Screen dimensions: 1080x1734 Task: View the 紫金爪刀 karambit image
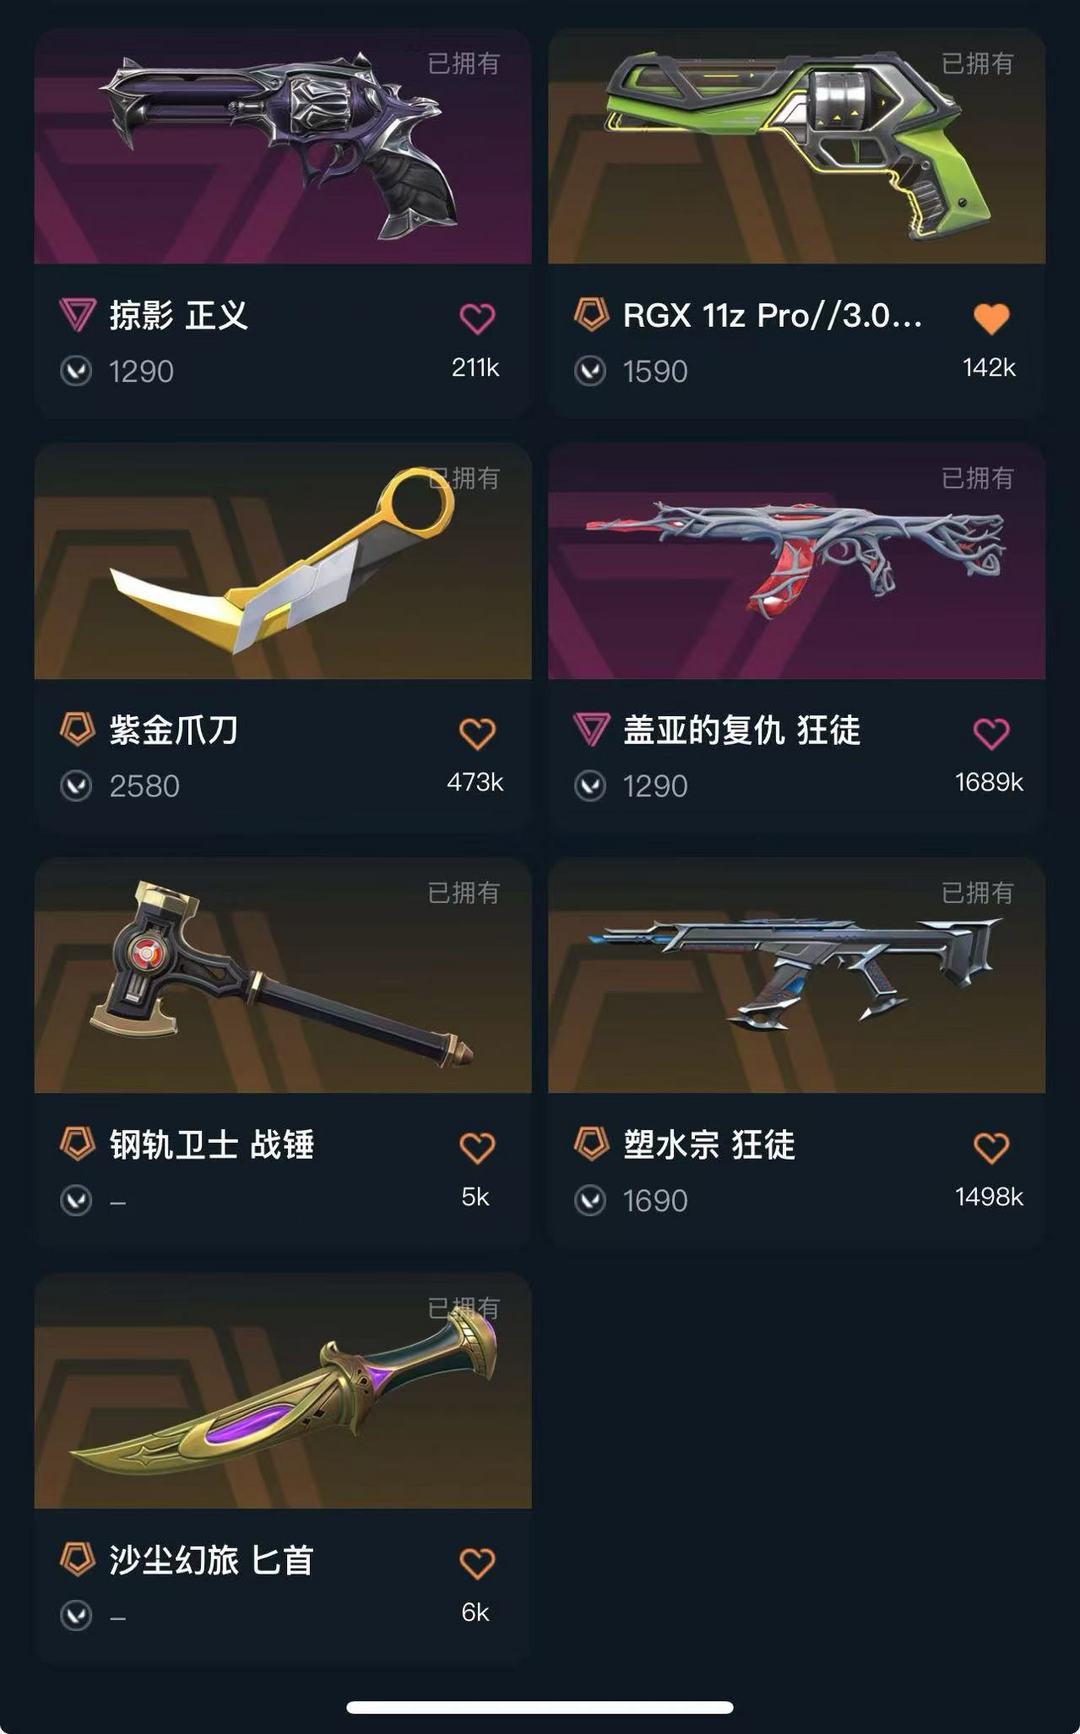point(283,562)
